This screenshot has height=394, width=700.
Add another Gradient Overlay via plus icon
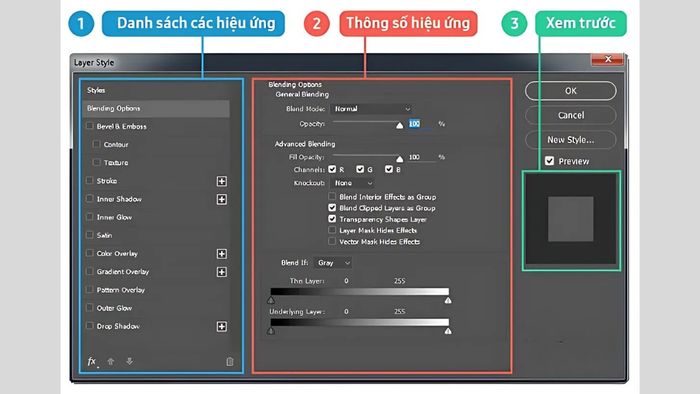(x=222, y=272)
